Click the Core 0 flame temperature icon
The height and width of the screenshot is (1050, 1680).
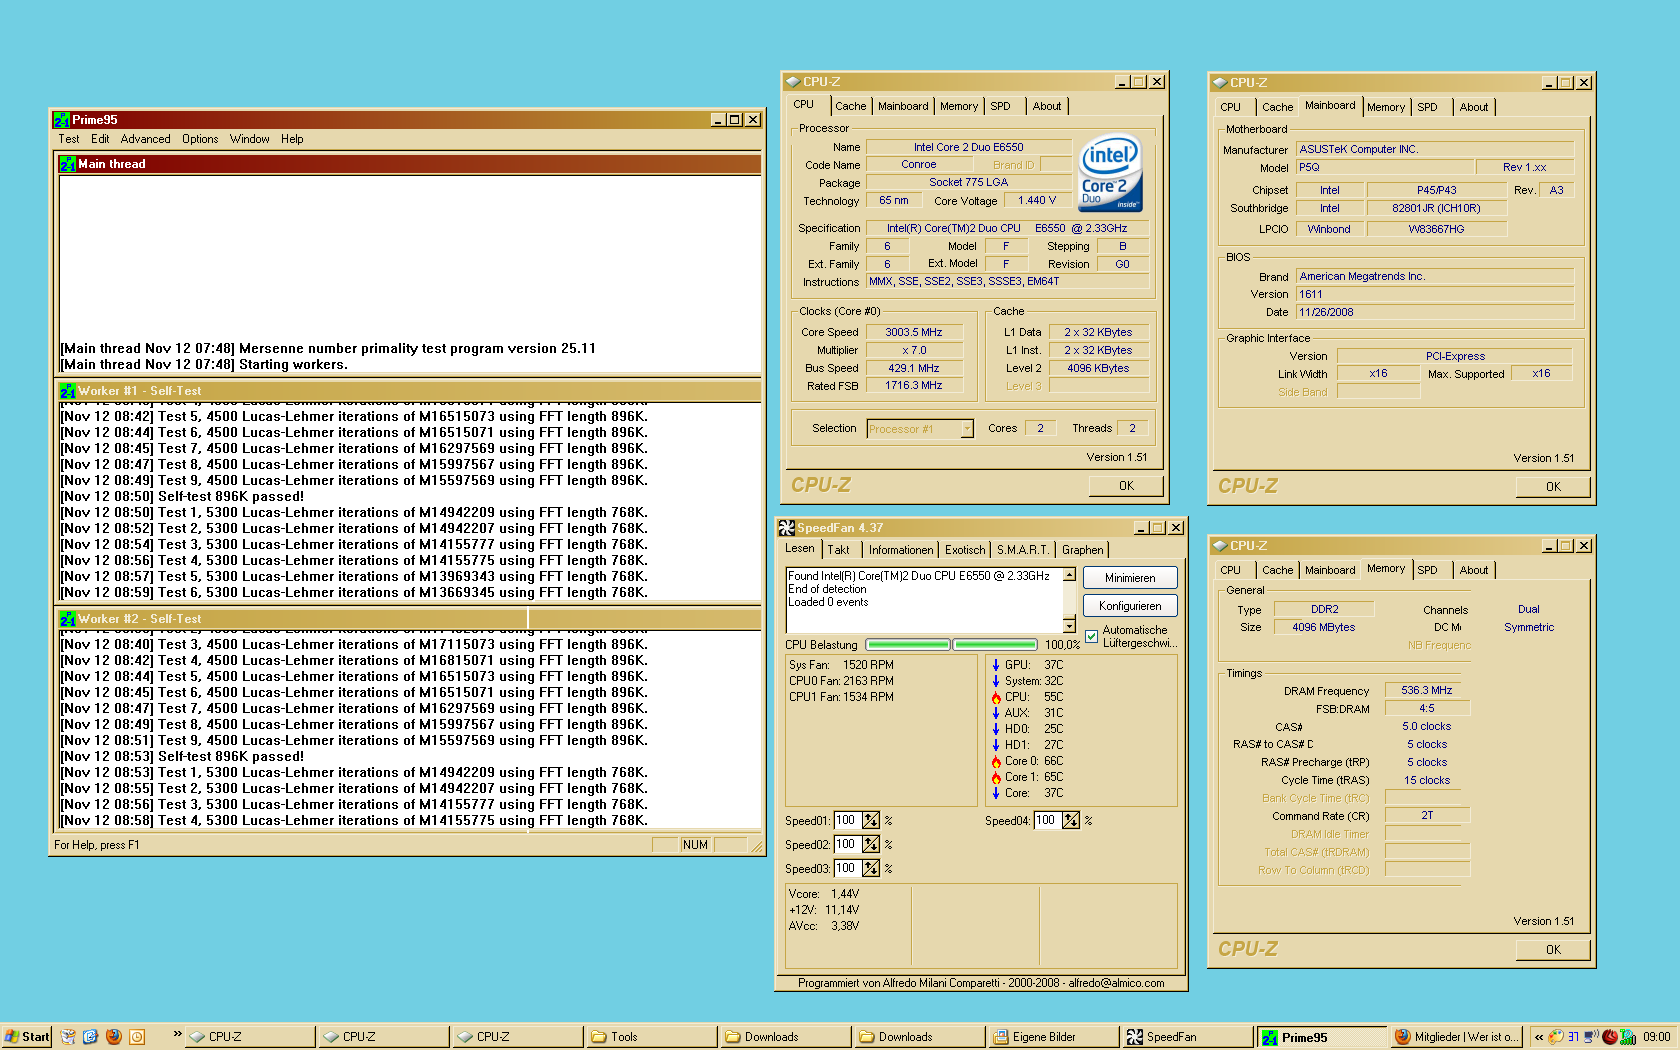996,761
